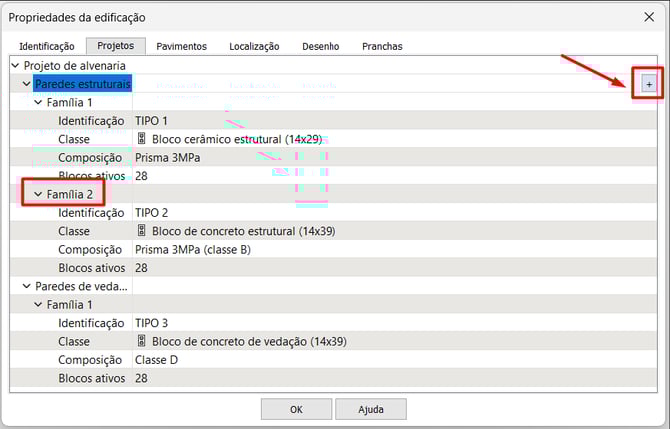This screenshot has height=429, width=670.
Task: Open the Desenho tab
Action: 321,46
